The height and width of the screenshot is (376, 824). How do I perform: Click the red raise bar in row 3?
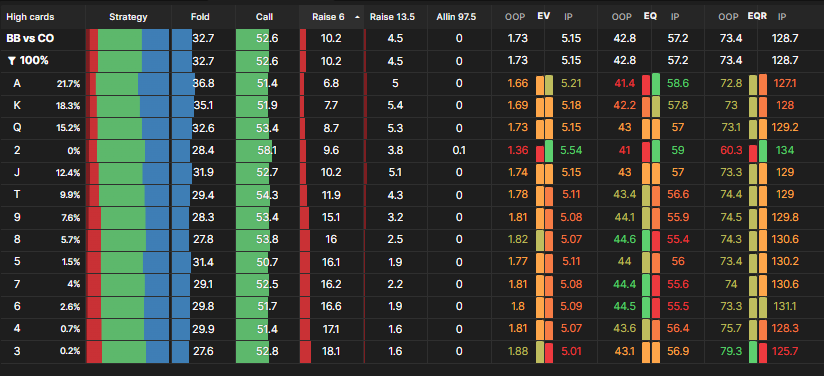coord(305,352)
